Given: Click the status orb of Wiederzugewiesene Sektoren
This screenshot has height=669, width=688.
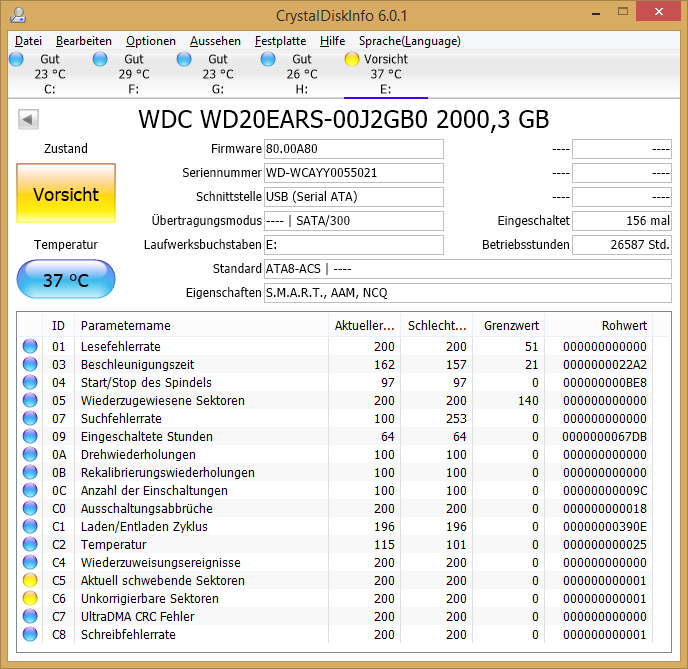Looking at the screenshot, I should coord(30,400).
